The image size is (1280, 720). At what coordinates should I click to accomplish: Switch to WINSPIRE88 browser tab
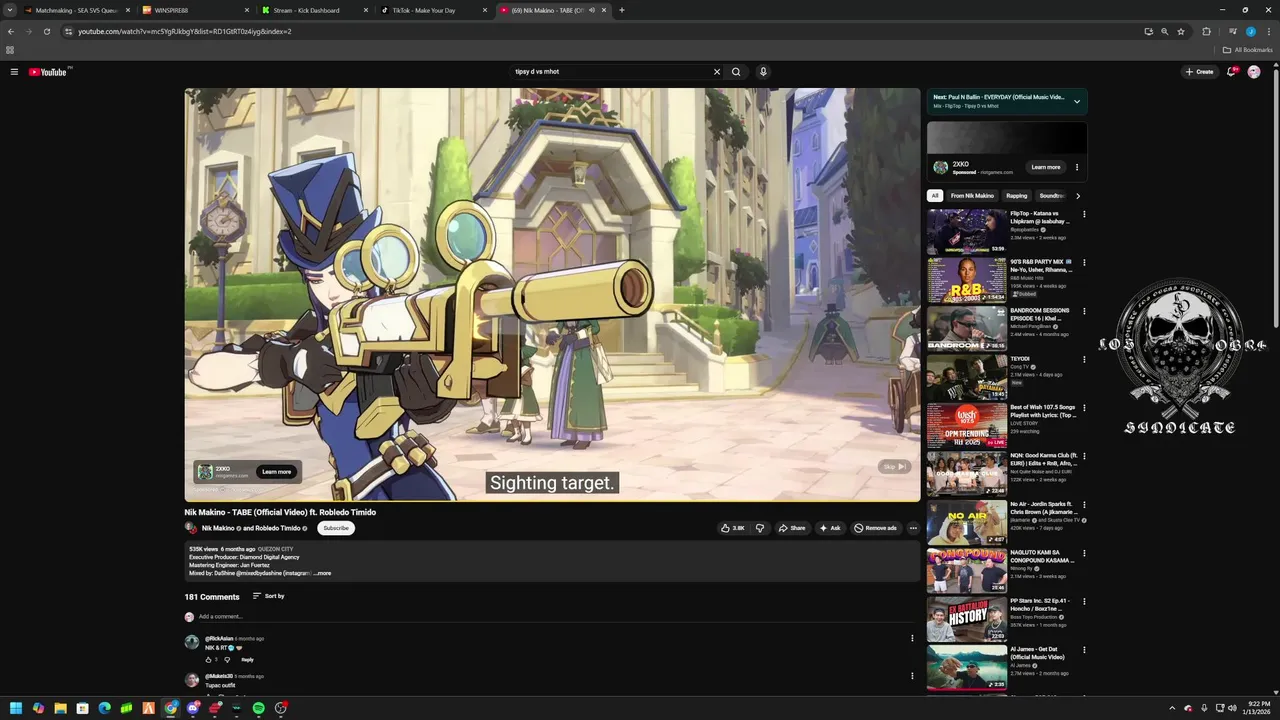(x=194, y=10)
